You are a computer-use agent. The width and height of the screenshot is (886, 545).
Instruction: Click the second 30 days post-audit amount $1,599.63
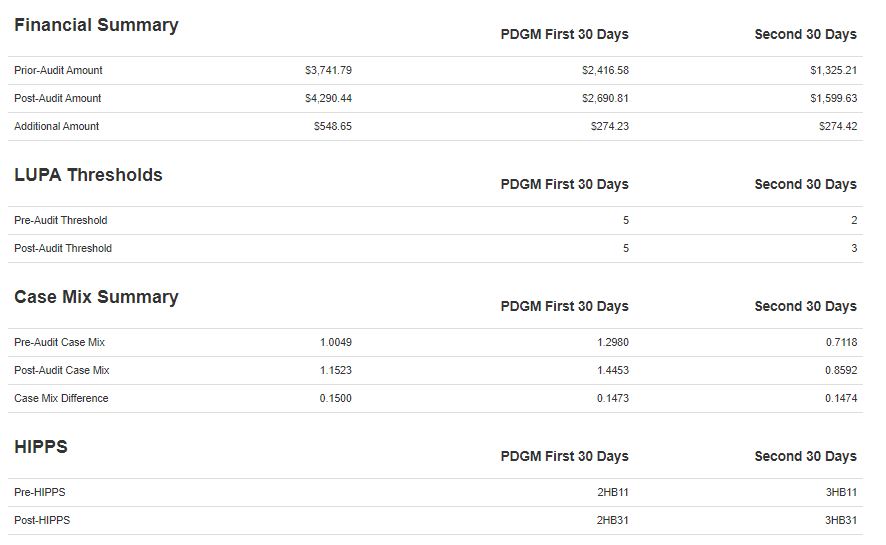(x=833, y=98)
